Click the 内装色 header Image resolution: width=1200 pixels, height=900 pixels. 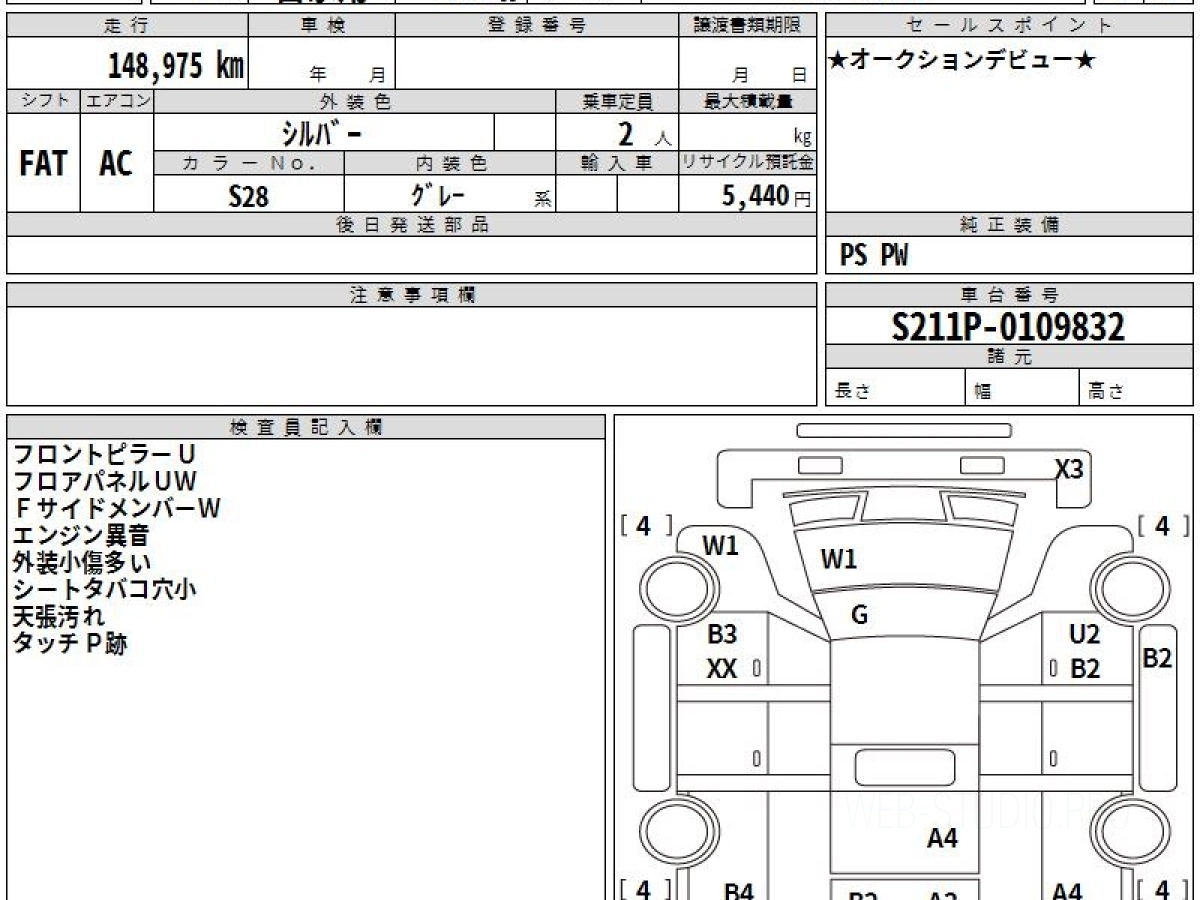[451, 163]
